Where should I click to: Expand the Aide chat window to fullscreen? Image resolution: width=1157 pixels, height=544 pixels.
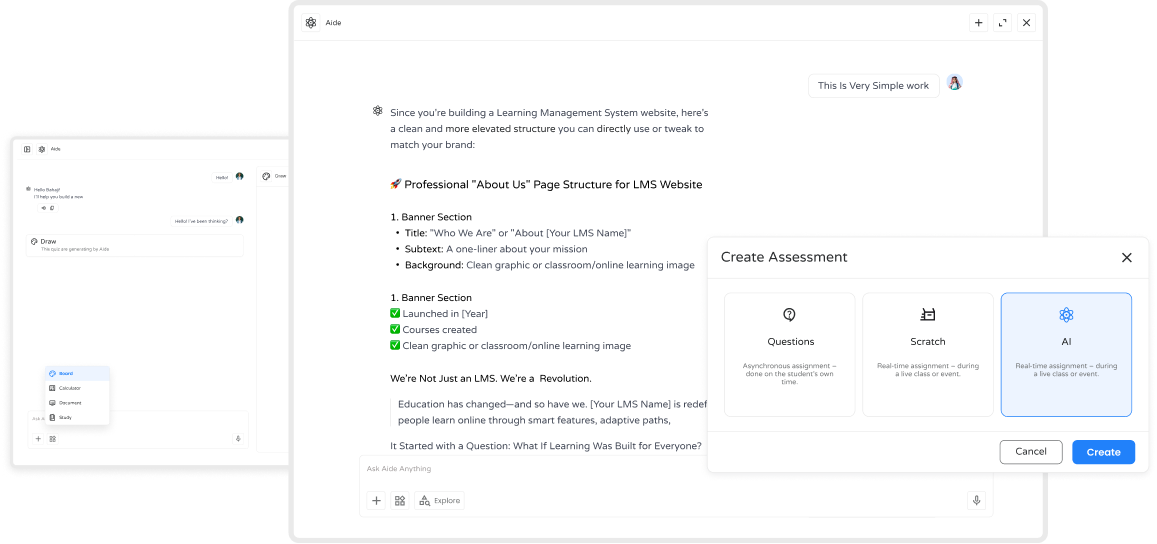1002,22
